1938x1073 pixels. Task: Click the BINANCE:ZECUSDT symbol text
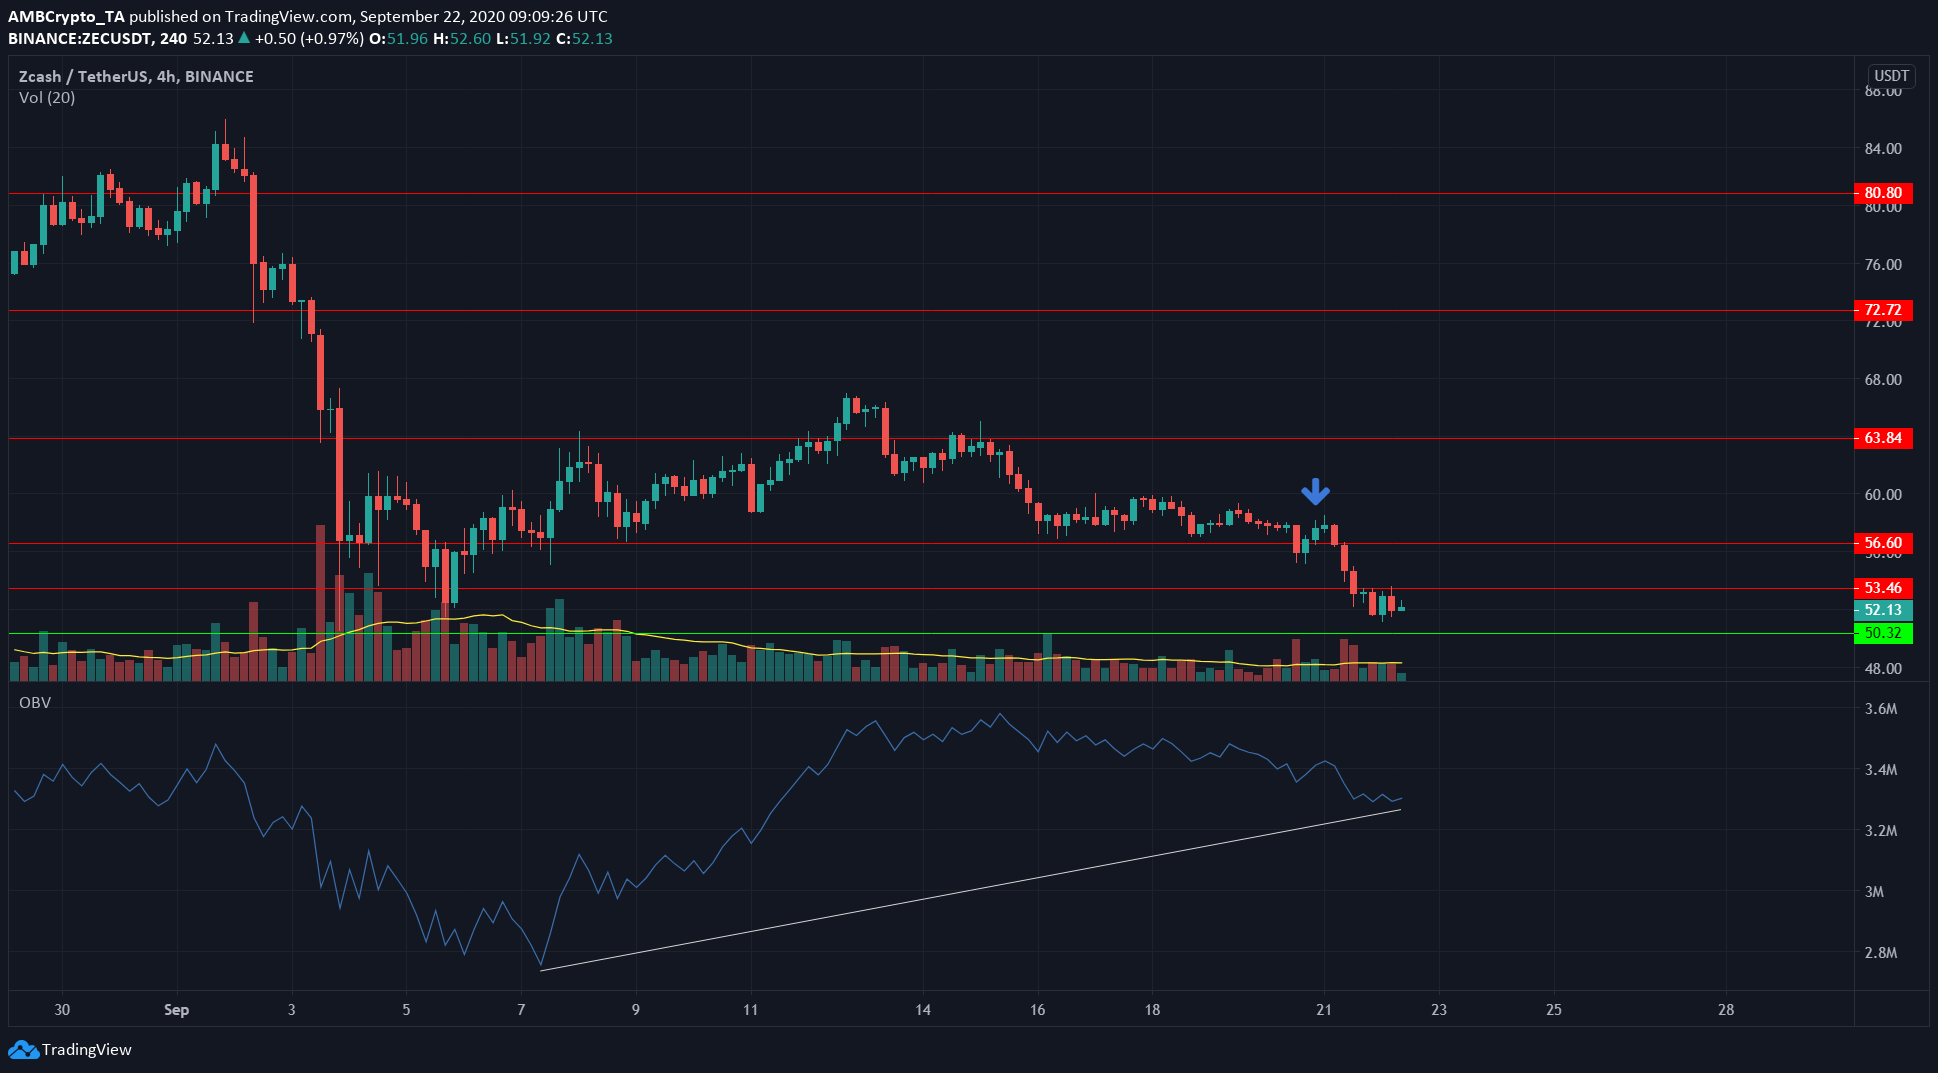tap(81, 39)
